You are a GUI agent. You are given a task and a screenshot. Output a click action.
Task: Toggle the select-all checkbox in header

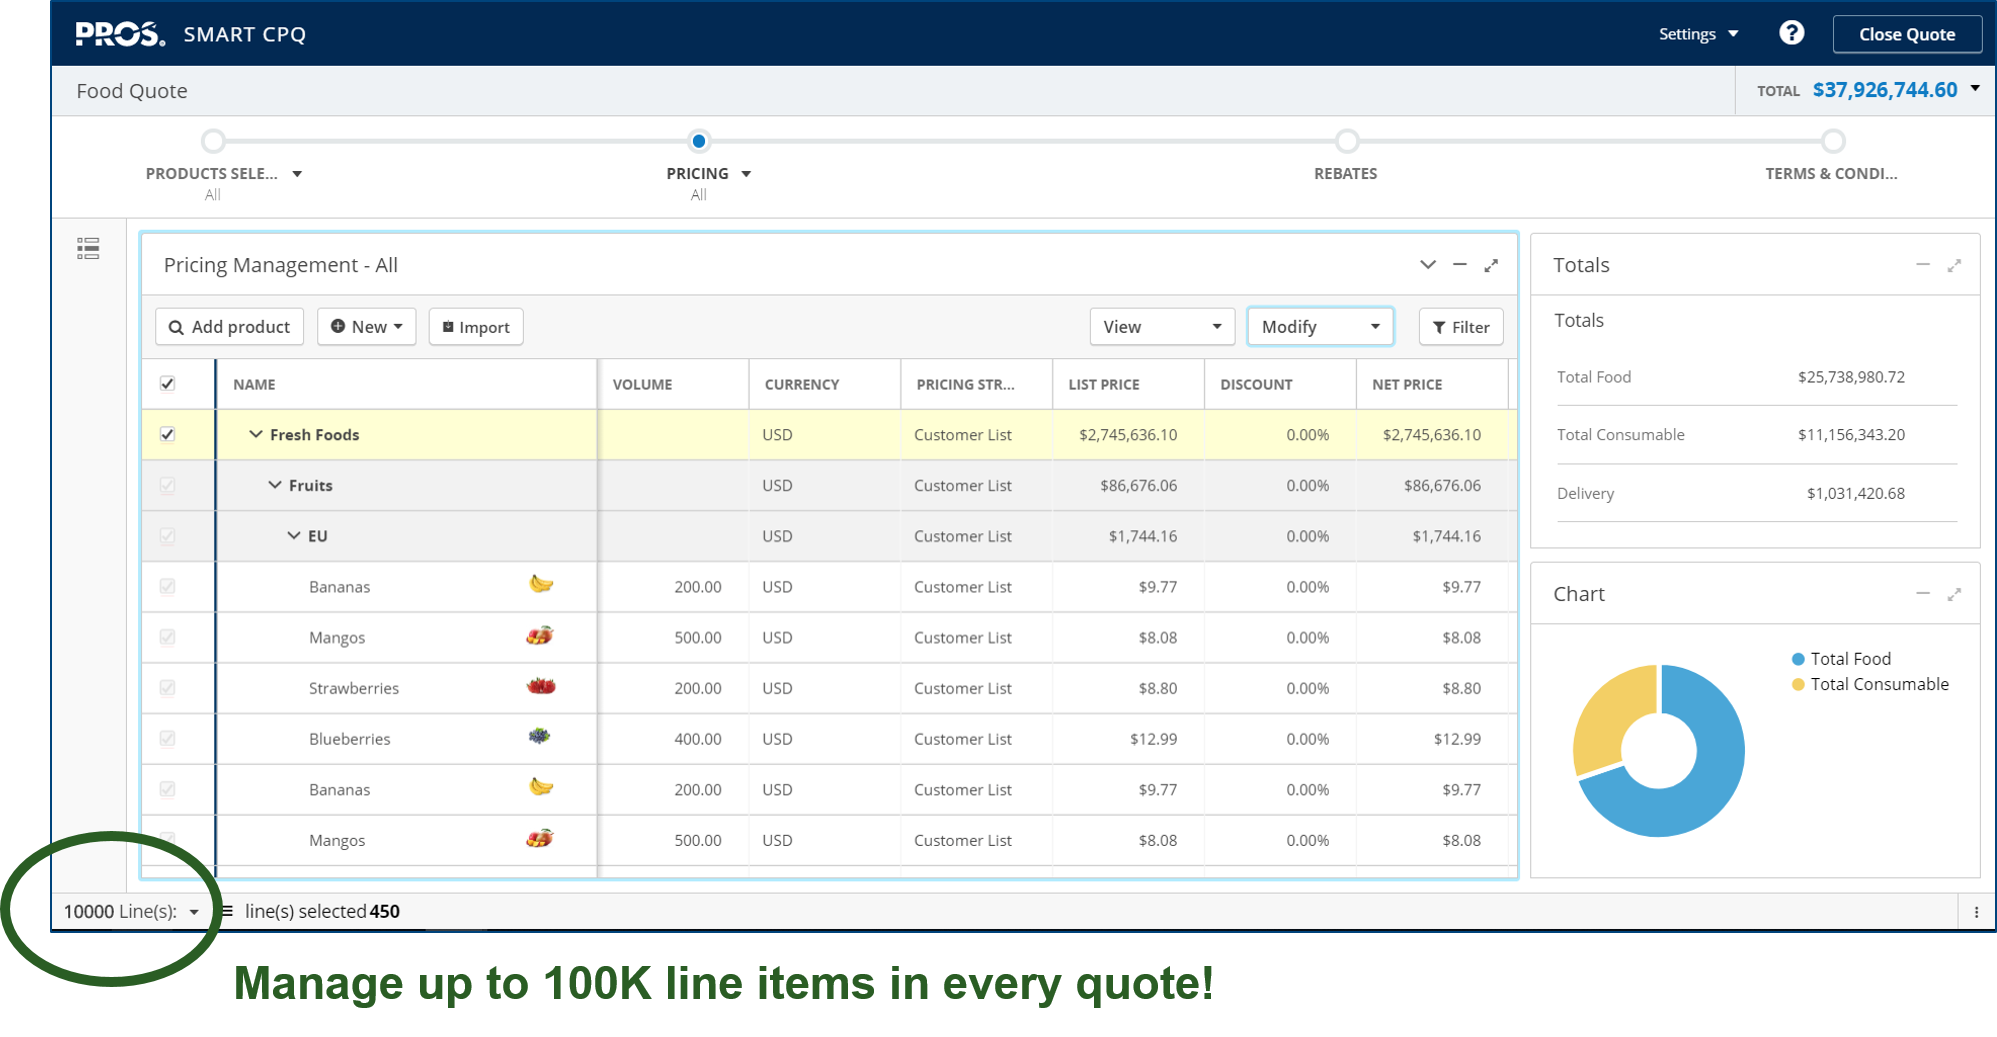click(x=168, y=384)
